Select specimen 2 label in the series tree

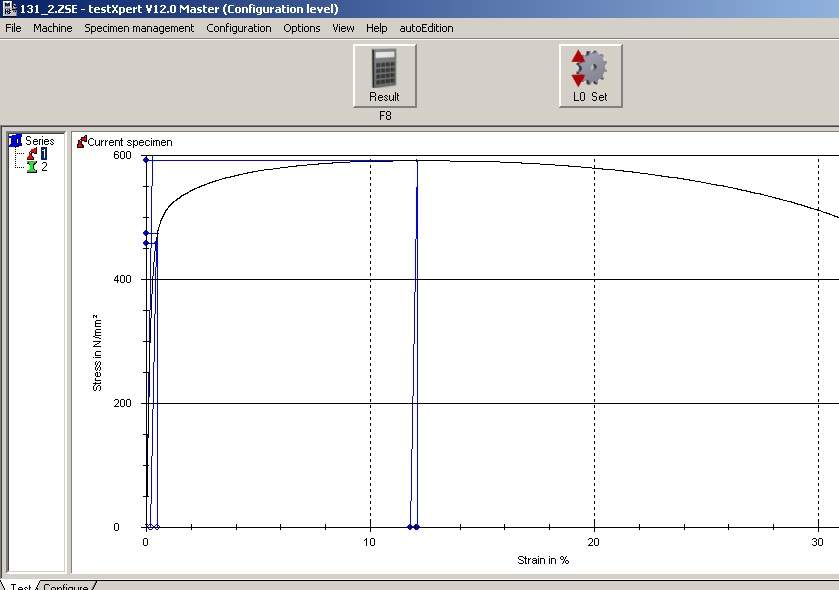pyautogui.click(x=44, y=167)
